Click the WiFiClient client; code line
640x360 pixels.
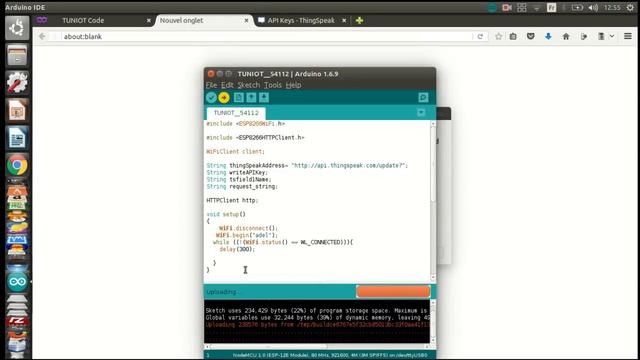(236, 151)
